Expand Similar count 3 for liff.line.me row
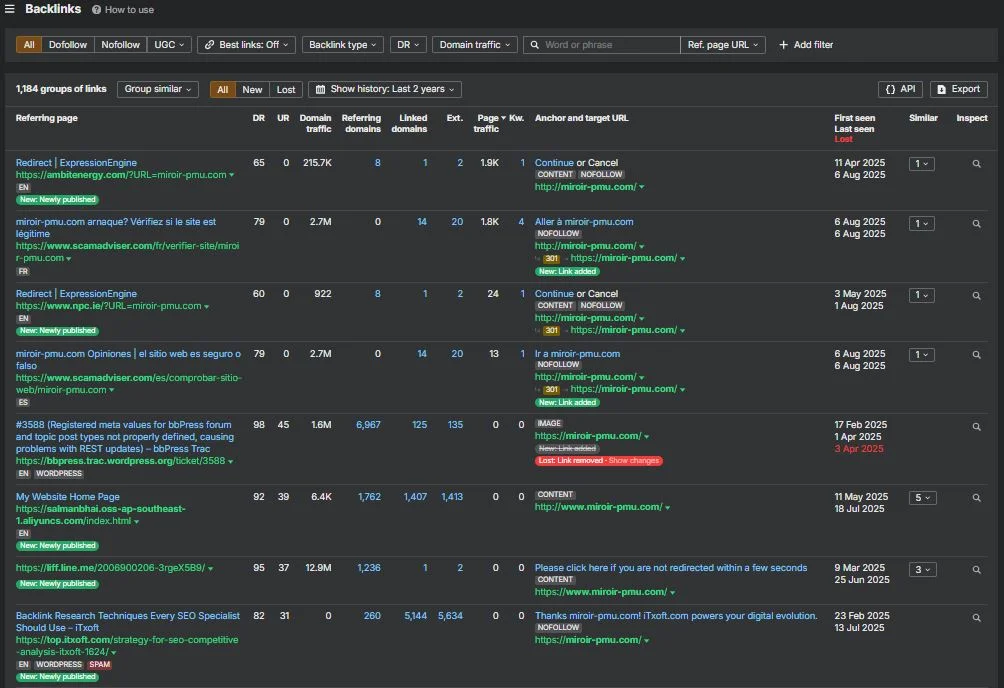Image resolution: width=1004 pixels, height=688 pixels. pyautogui.click(x=922, y=569)
